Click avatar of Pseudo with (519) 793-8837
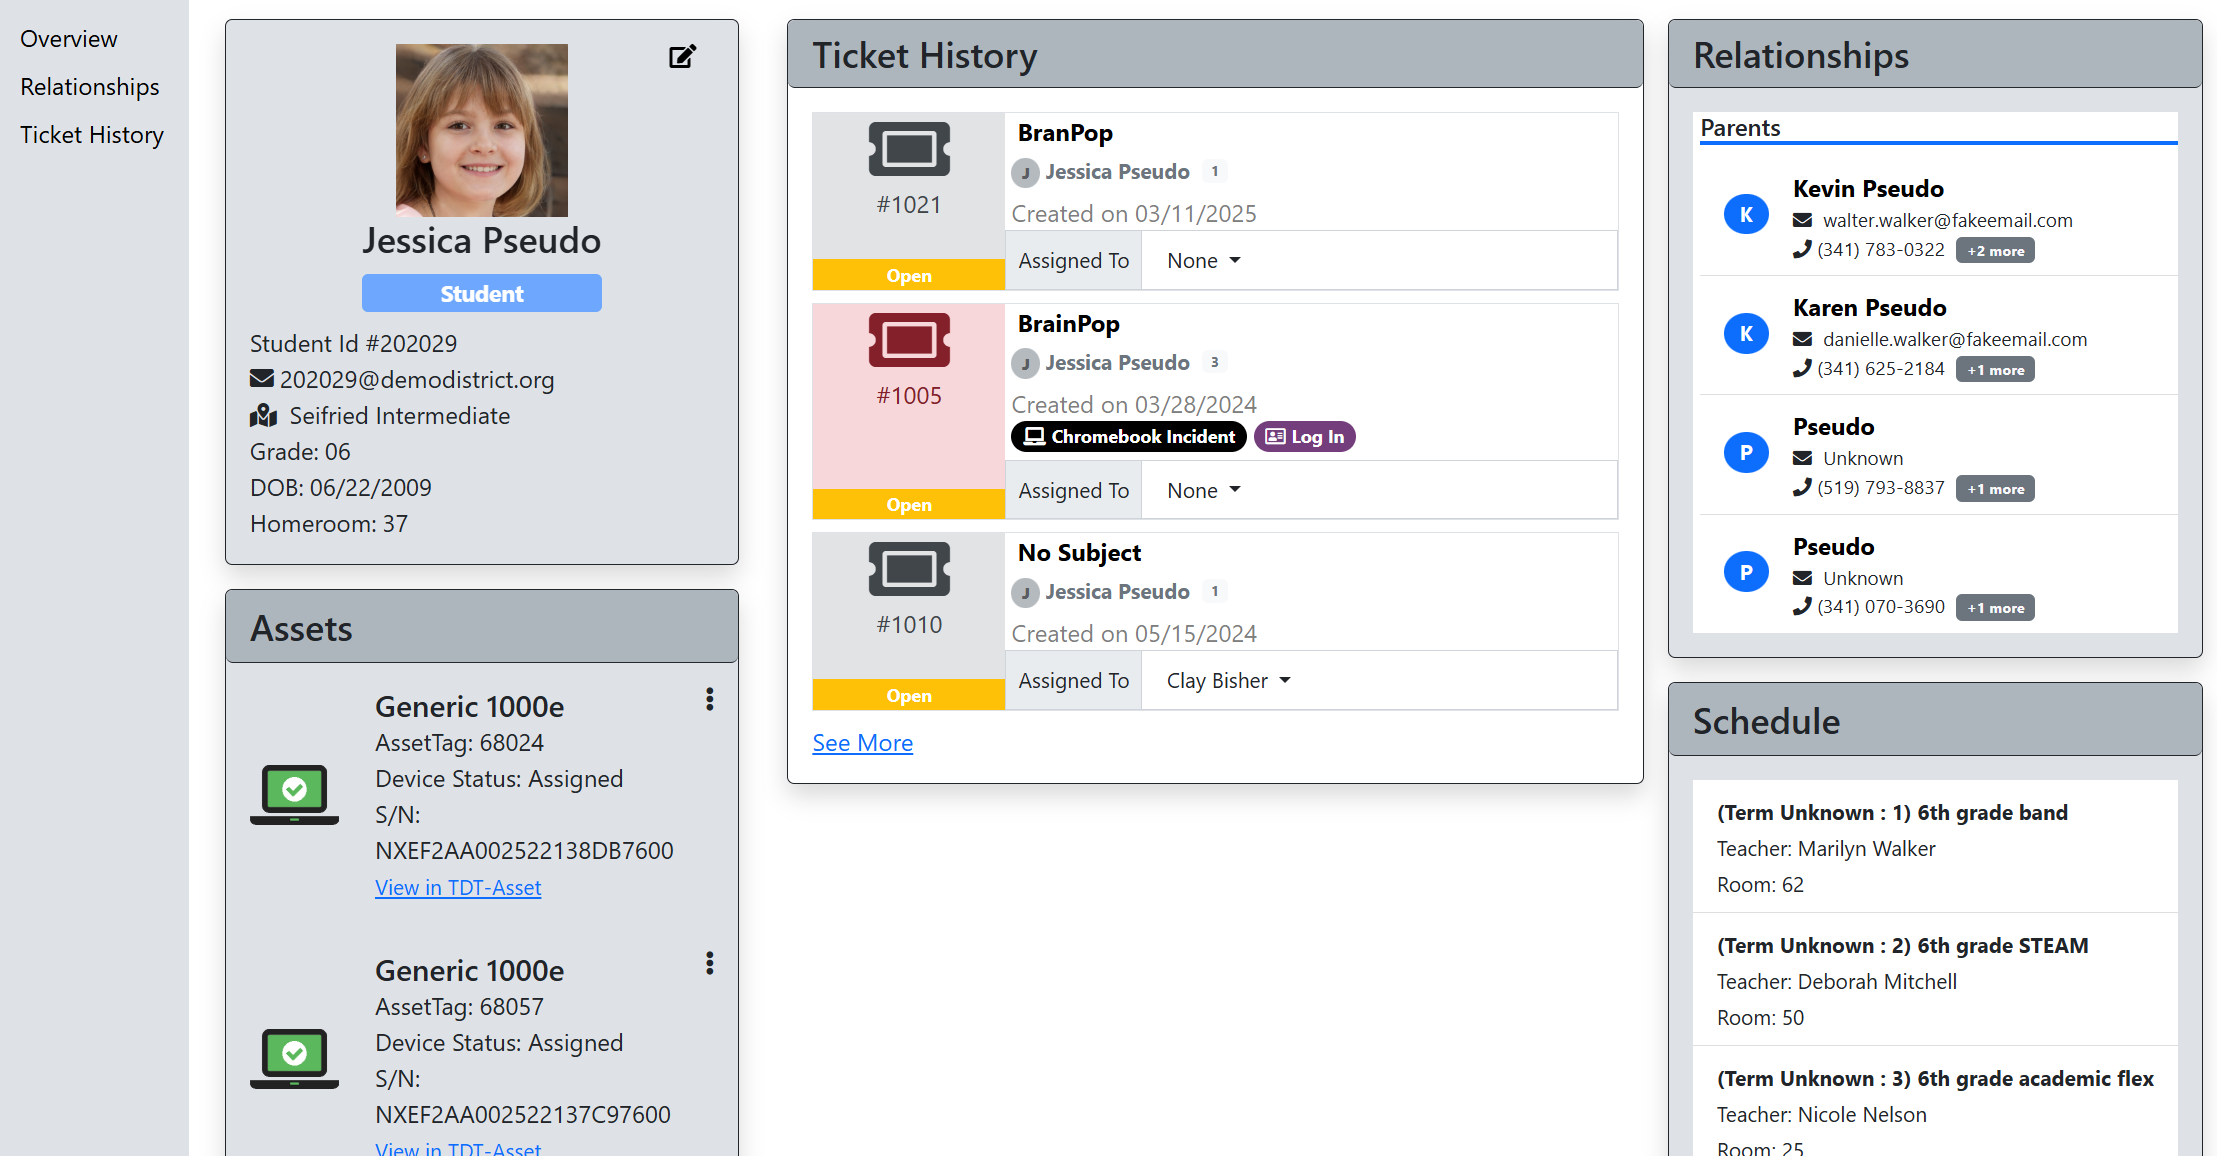This screenshot has height=1156, width=2217. click(x=1746, y=452)
